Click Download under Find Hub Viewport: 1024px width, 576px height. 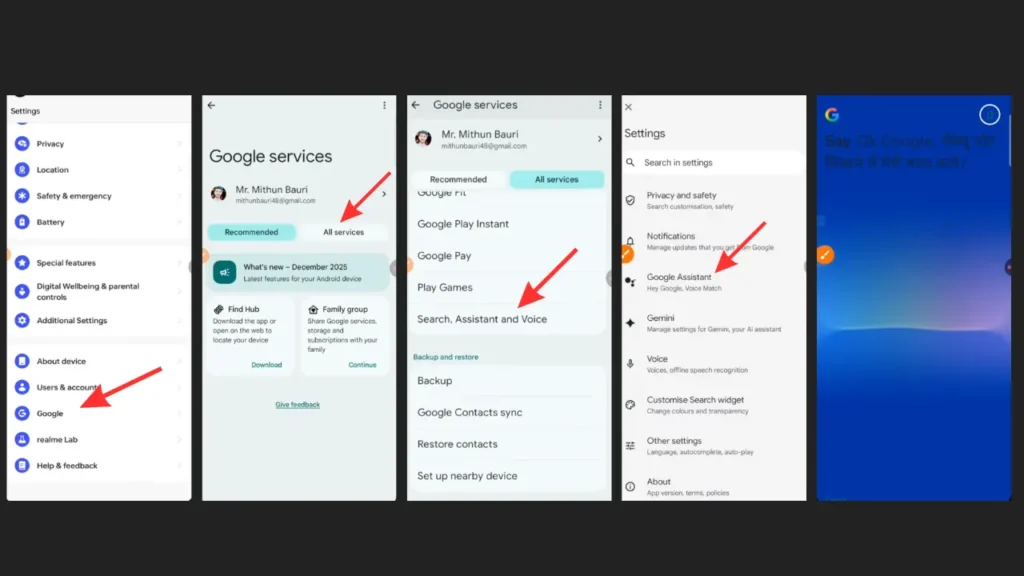pyautogui.click(x=266, y=365)
